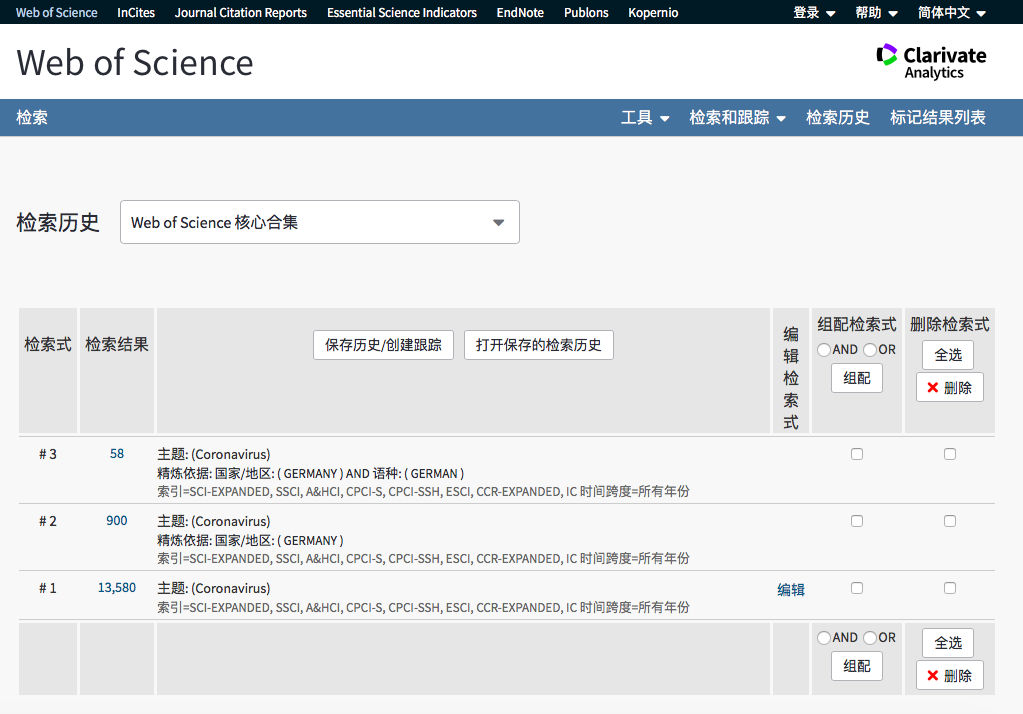The height and width of the screenshot is (714, 1023).
Task: Check the delete checkbox for set #3
Action: (950, 454)
